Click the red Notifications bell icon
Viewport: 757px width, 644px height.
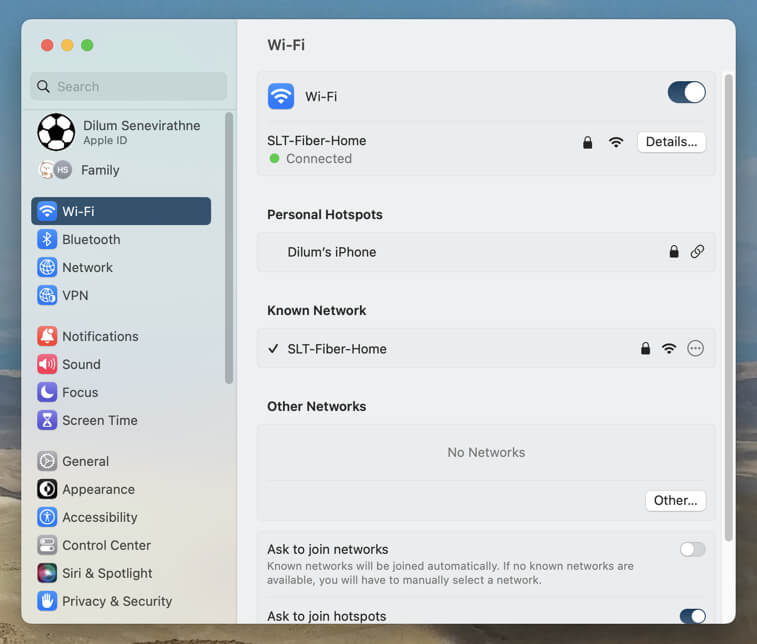(x=47, y=336)
